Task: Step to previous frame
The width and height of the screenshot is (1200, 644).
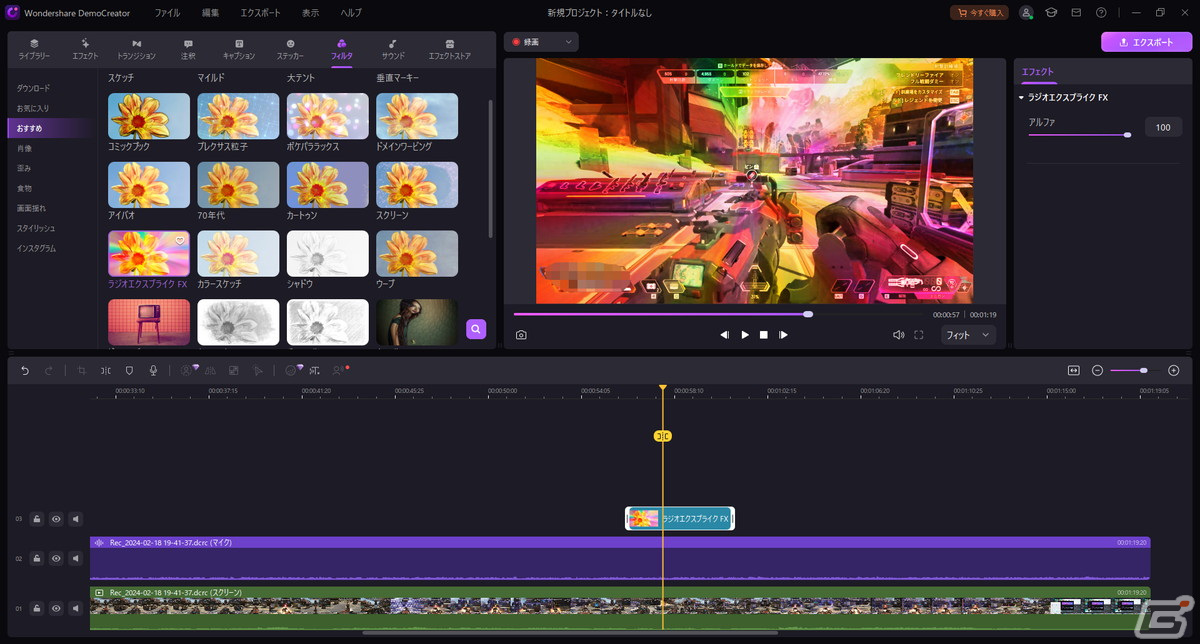Action: pos(725,335)
